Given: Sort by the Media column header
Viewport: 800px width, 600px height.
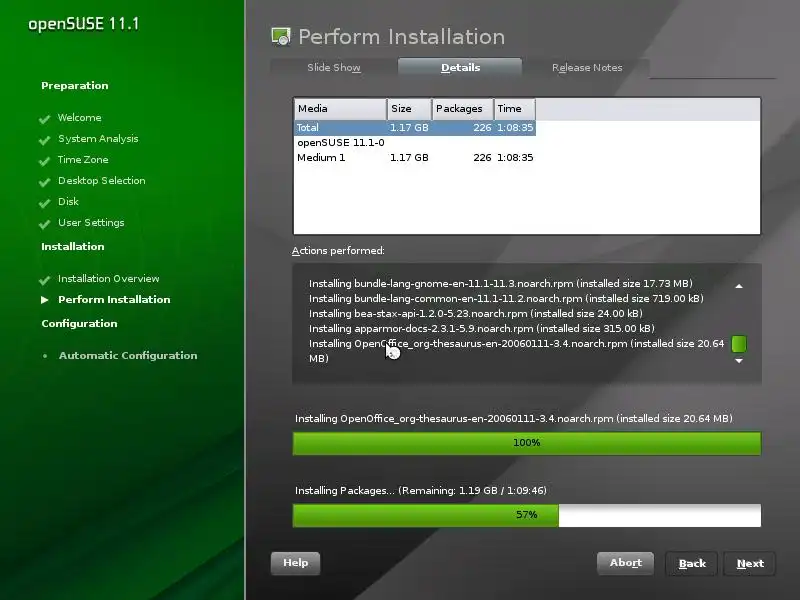Looking at the screenshot, I should (x=340, y=109).
